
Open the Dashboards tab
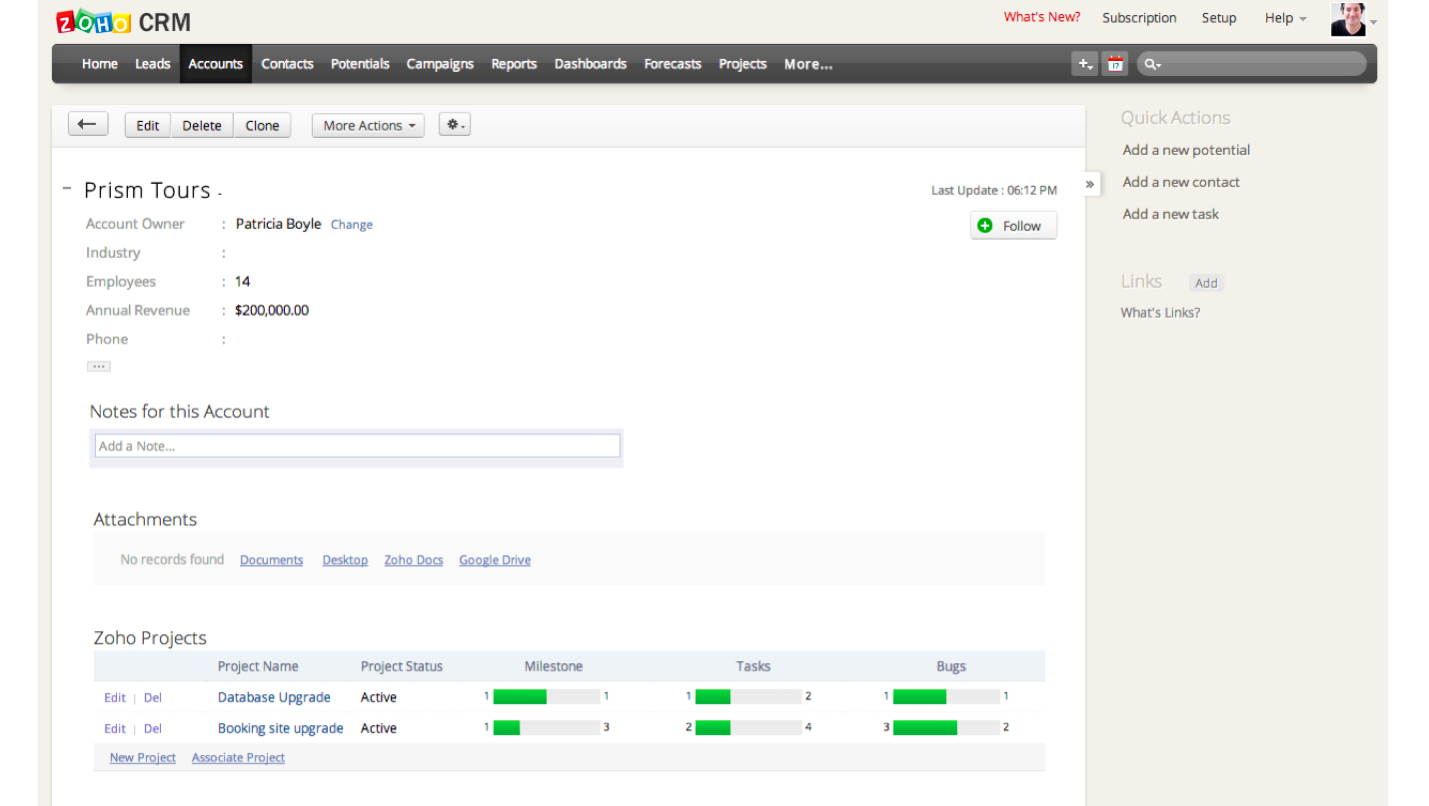click(x=590, y=64)
